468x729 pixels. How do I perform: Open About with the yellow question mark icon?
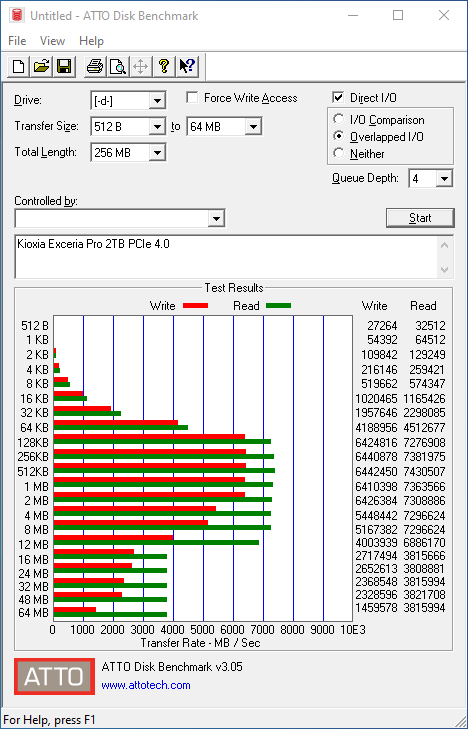164,66
